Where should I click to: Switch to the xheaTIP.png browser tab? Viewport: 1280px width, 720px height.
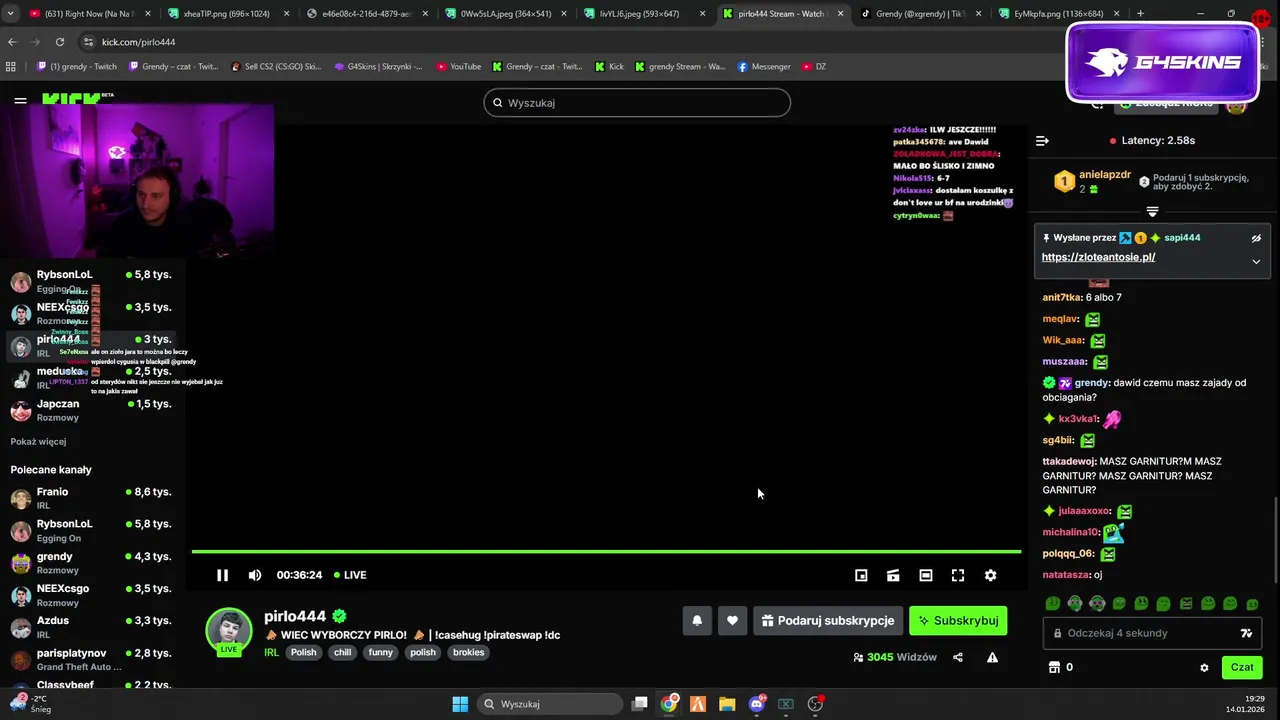point(226,14)
